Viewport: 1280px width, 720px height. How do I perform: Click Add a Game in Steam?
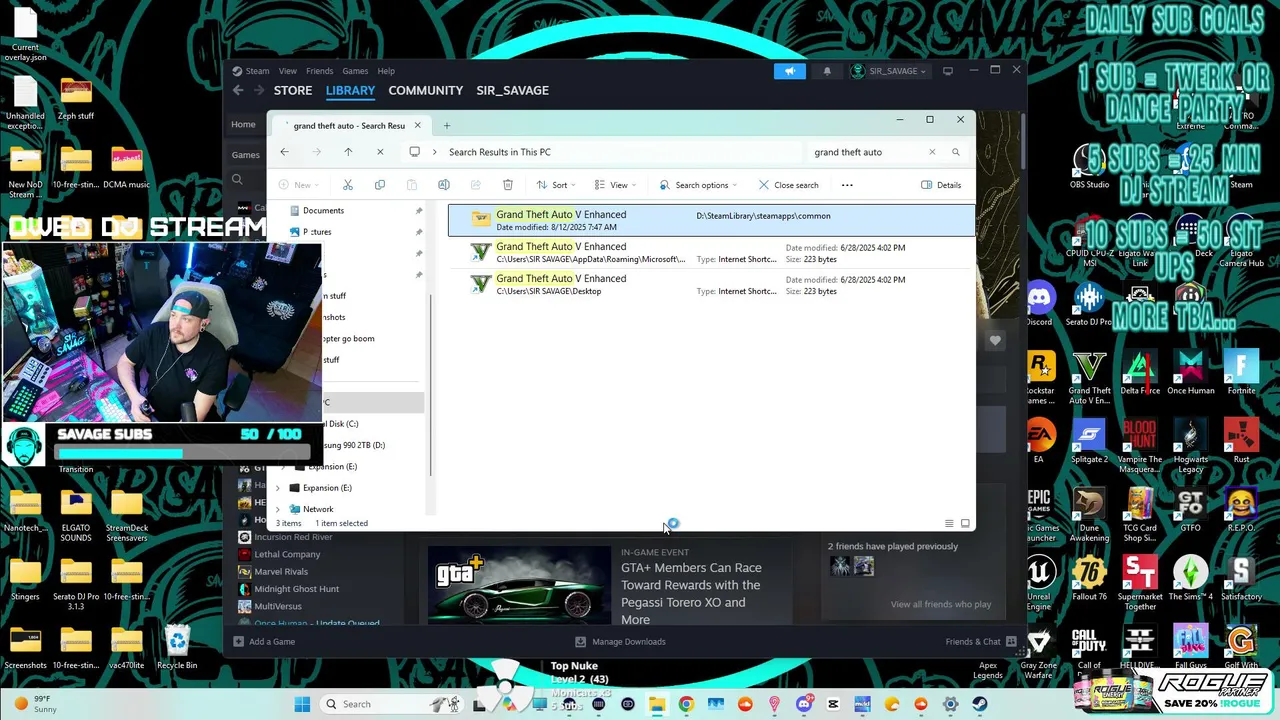pyautogui.click(x=265, y=642)
